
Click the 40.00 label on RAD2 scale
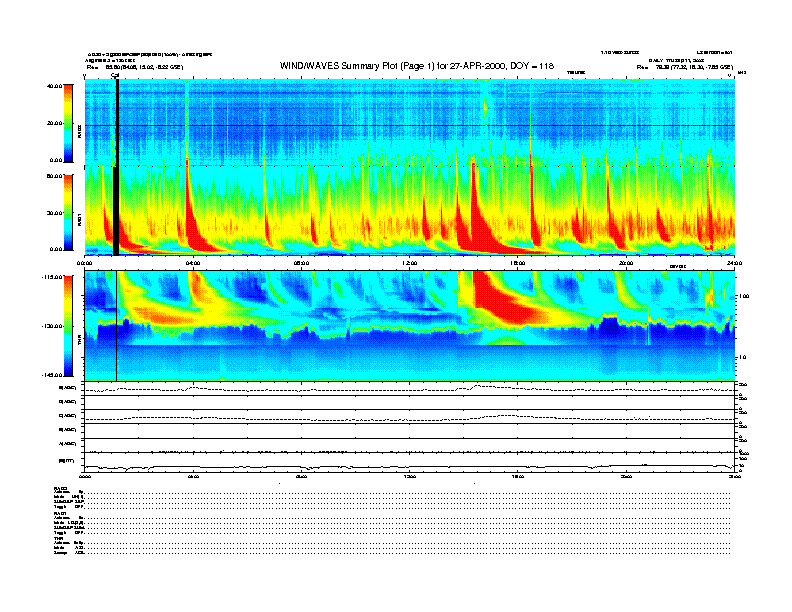pos(55,86)
